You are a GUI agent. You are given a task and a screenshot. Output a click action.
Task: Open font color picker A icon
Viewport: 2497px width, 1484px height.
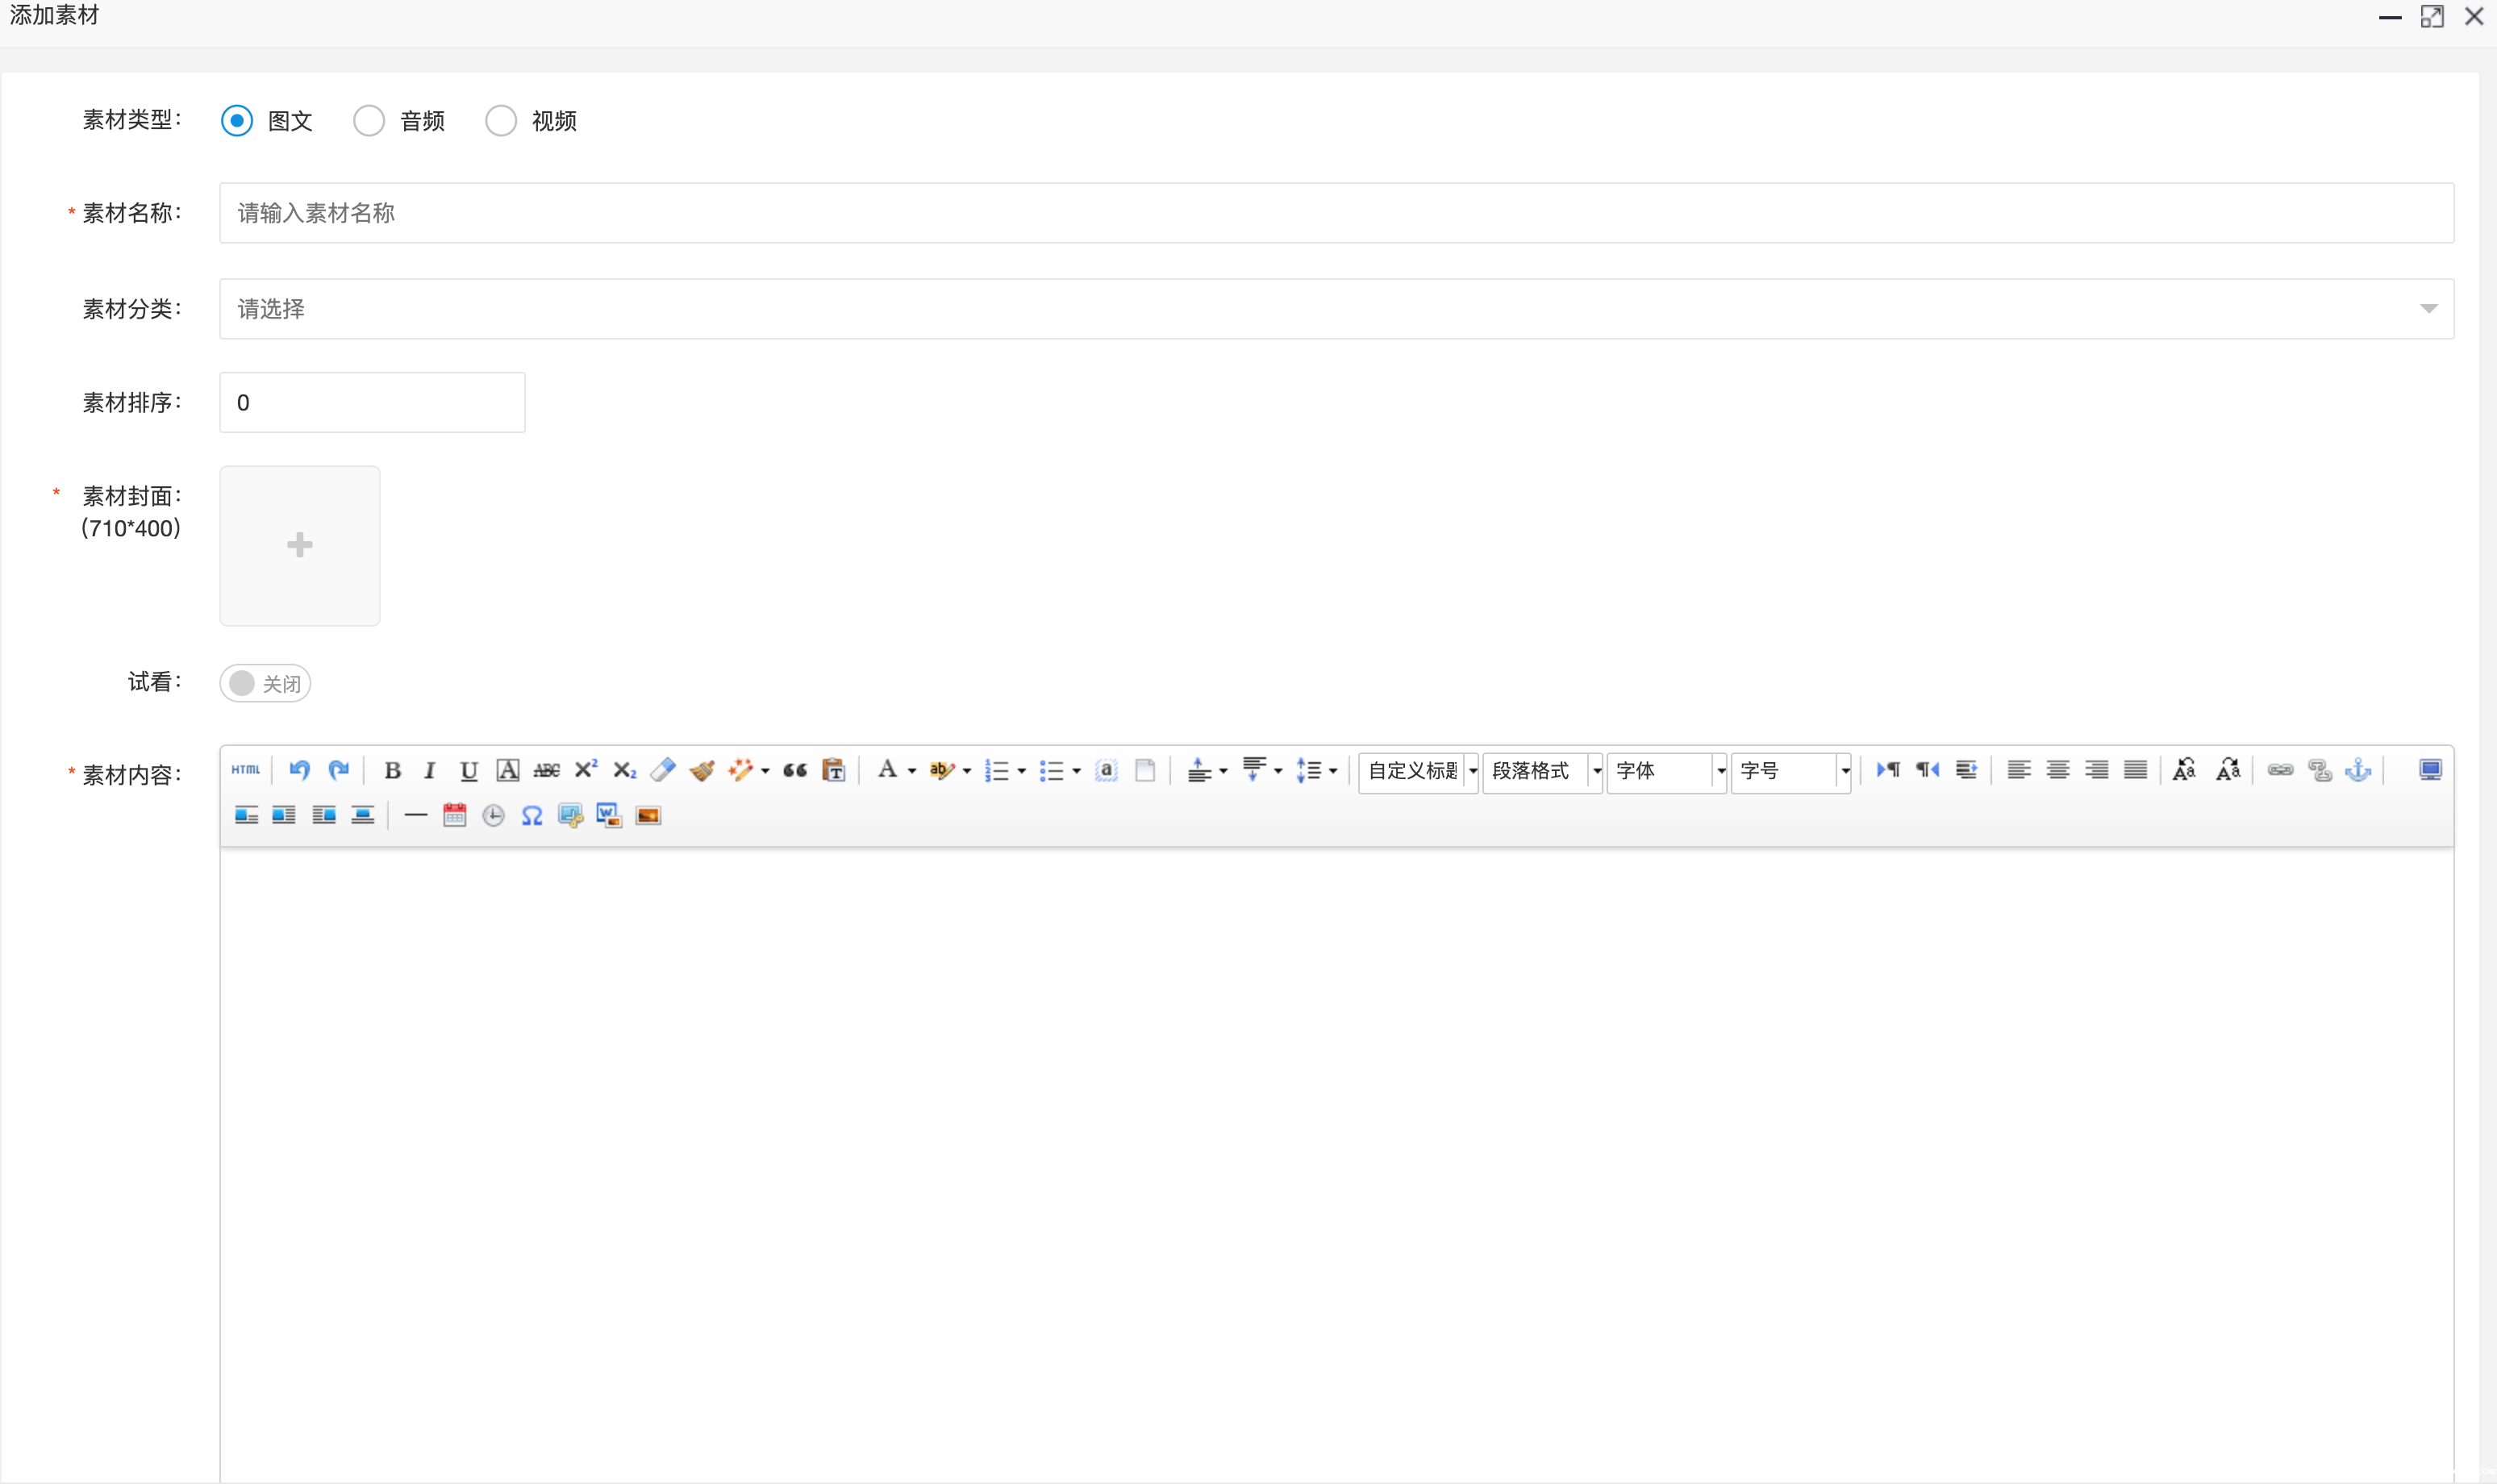pos(887,770)
